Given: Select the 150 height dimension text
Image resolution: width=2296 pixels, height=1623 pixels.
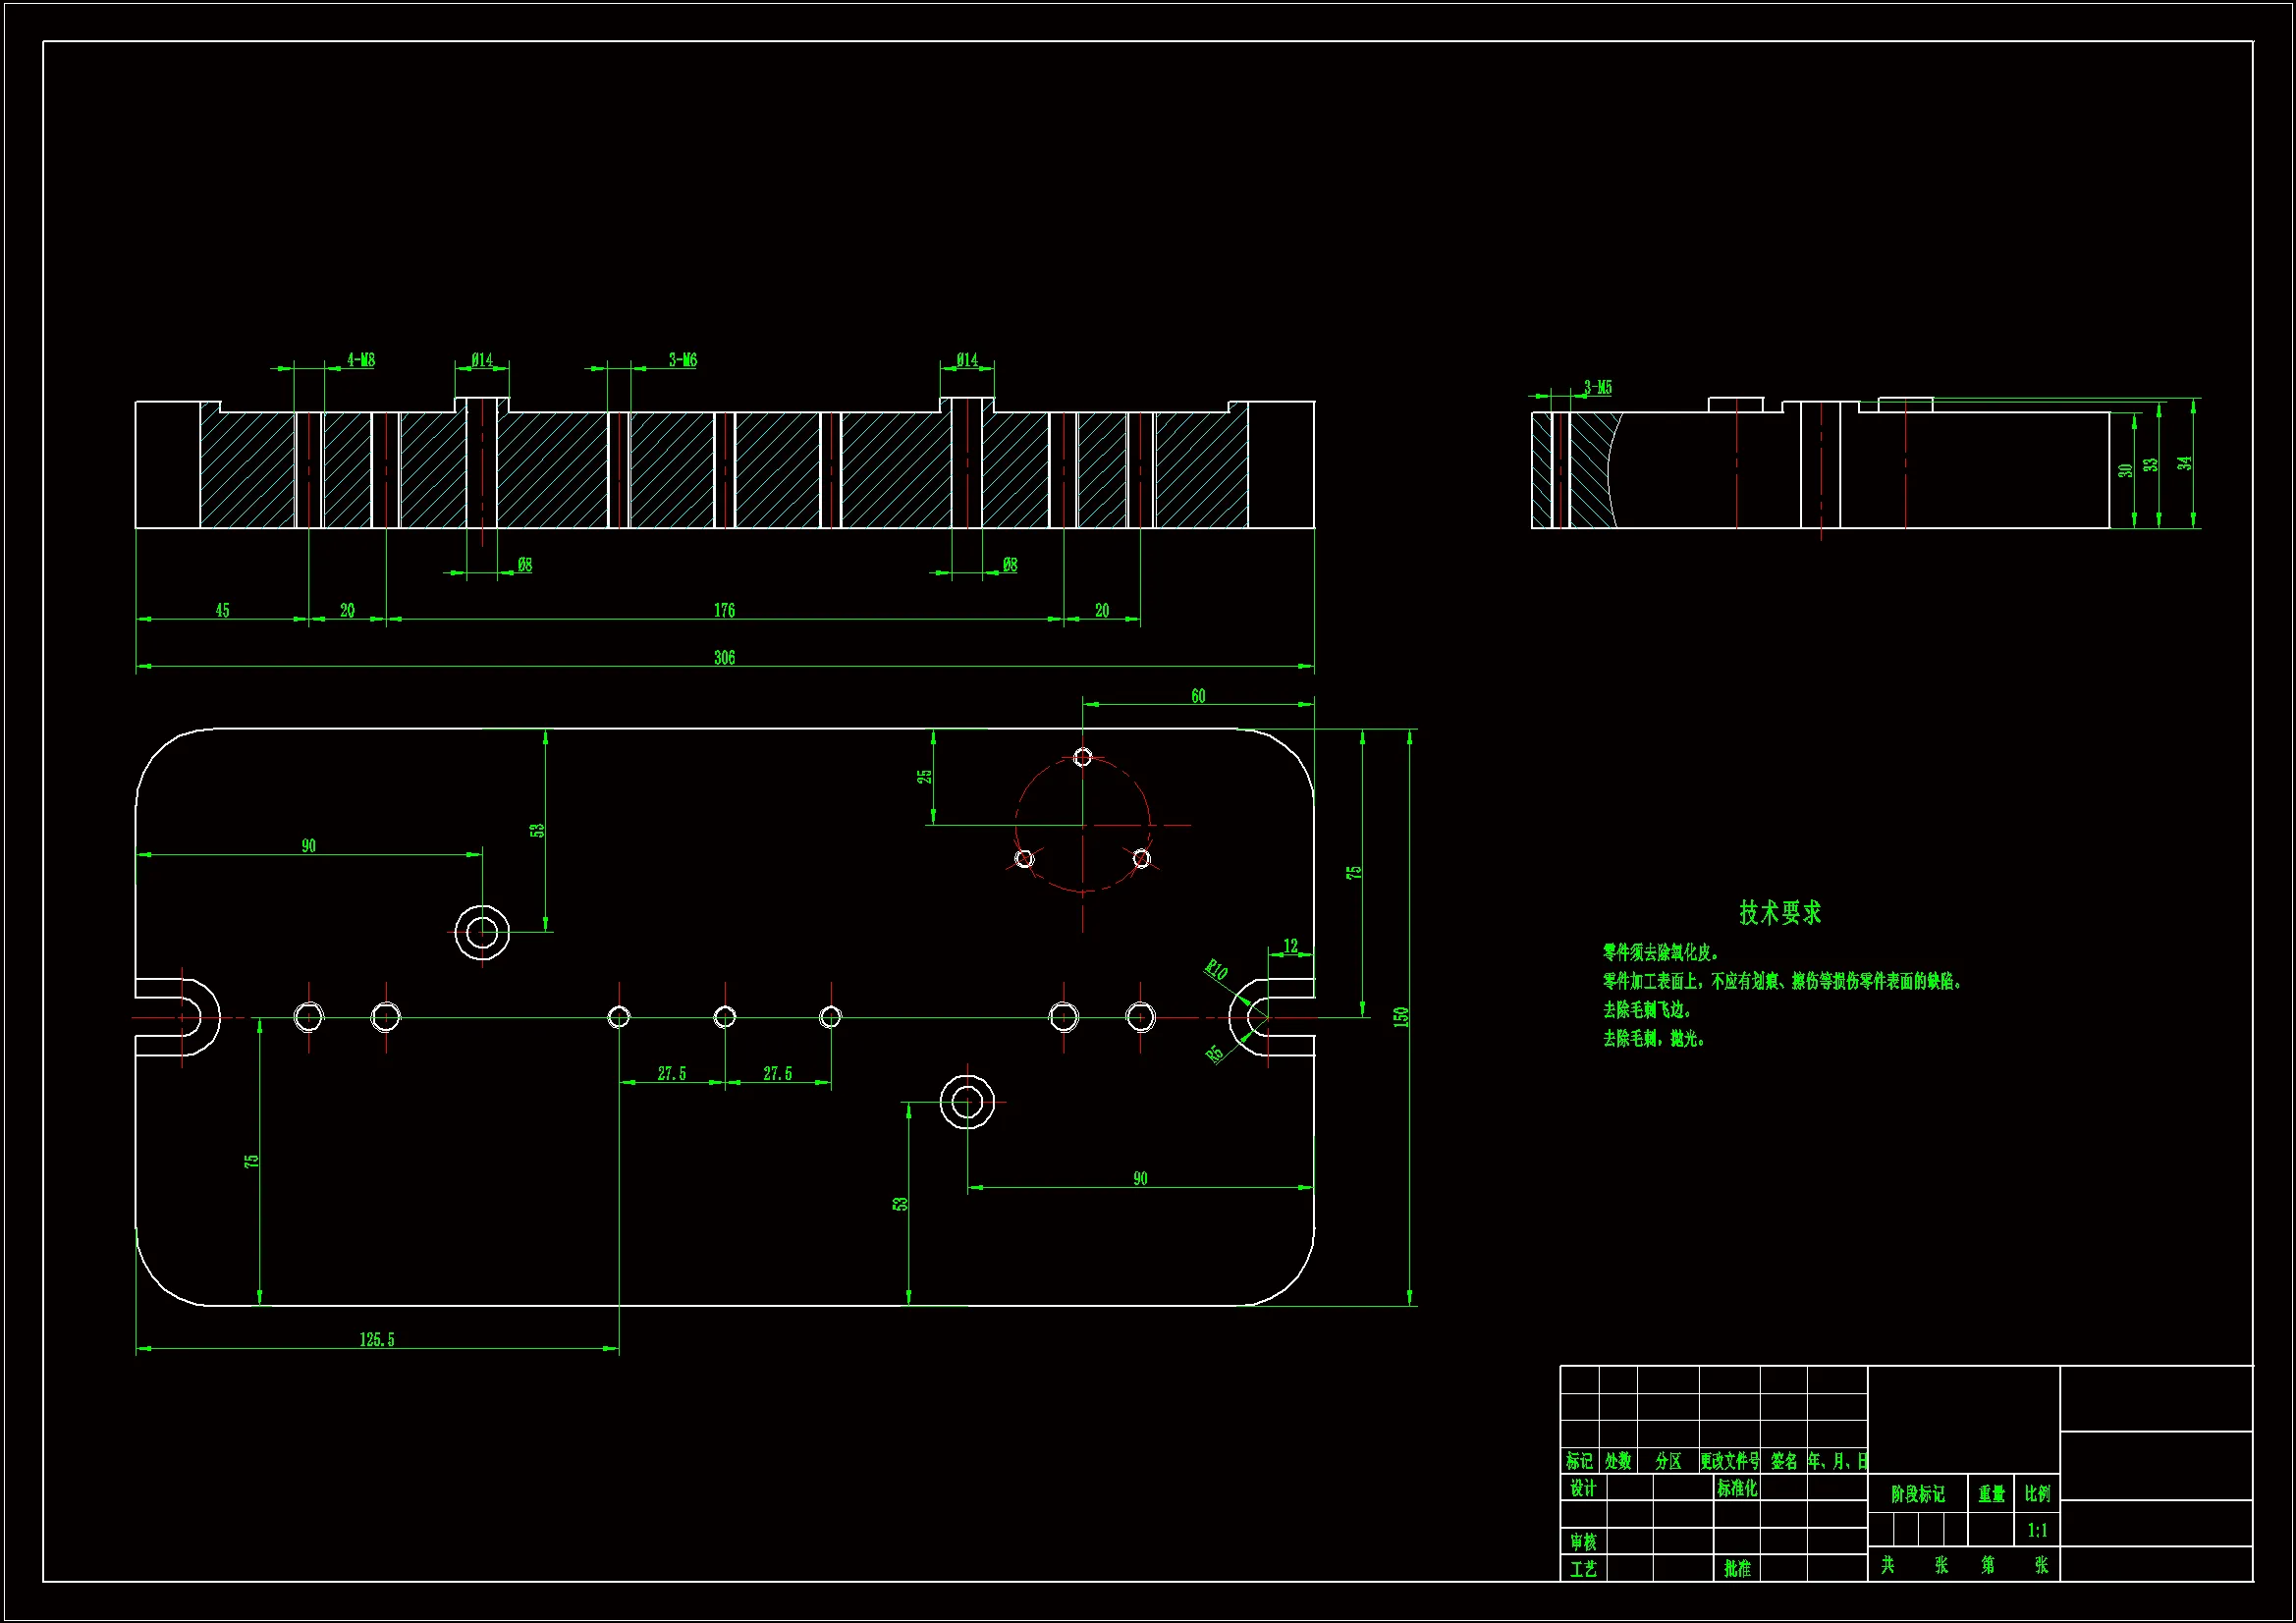Looking at the screenshot, I should 1401,1016.
